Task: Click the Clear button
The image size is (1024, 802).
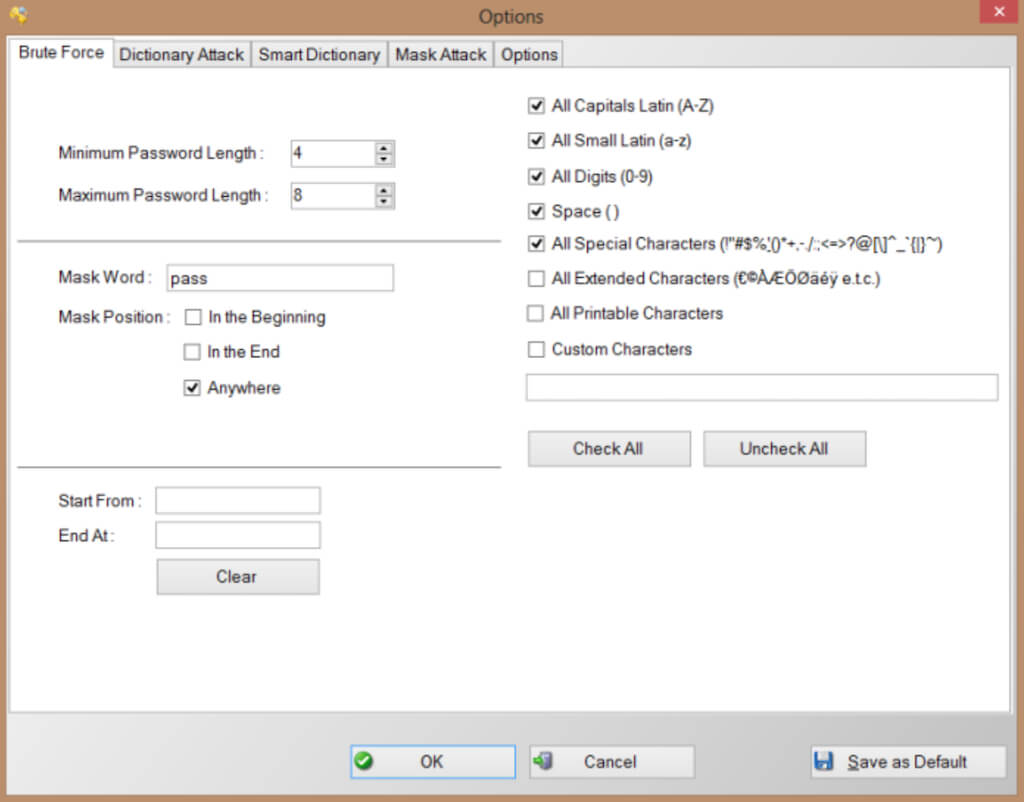Action: pyautogui.click(x=238, y=577)
